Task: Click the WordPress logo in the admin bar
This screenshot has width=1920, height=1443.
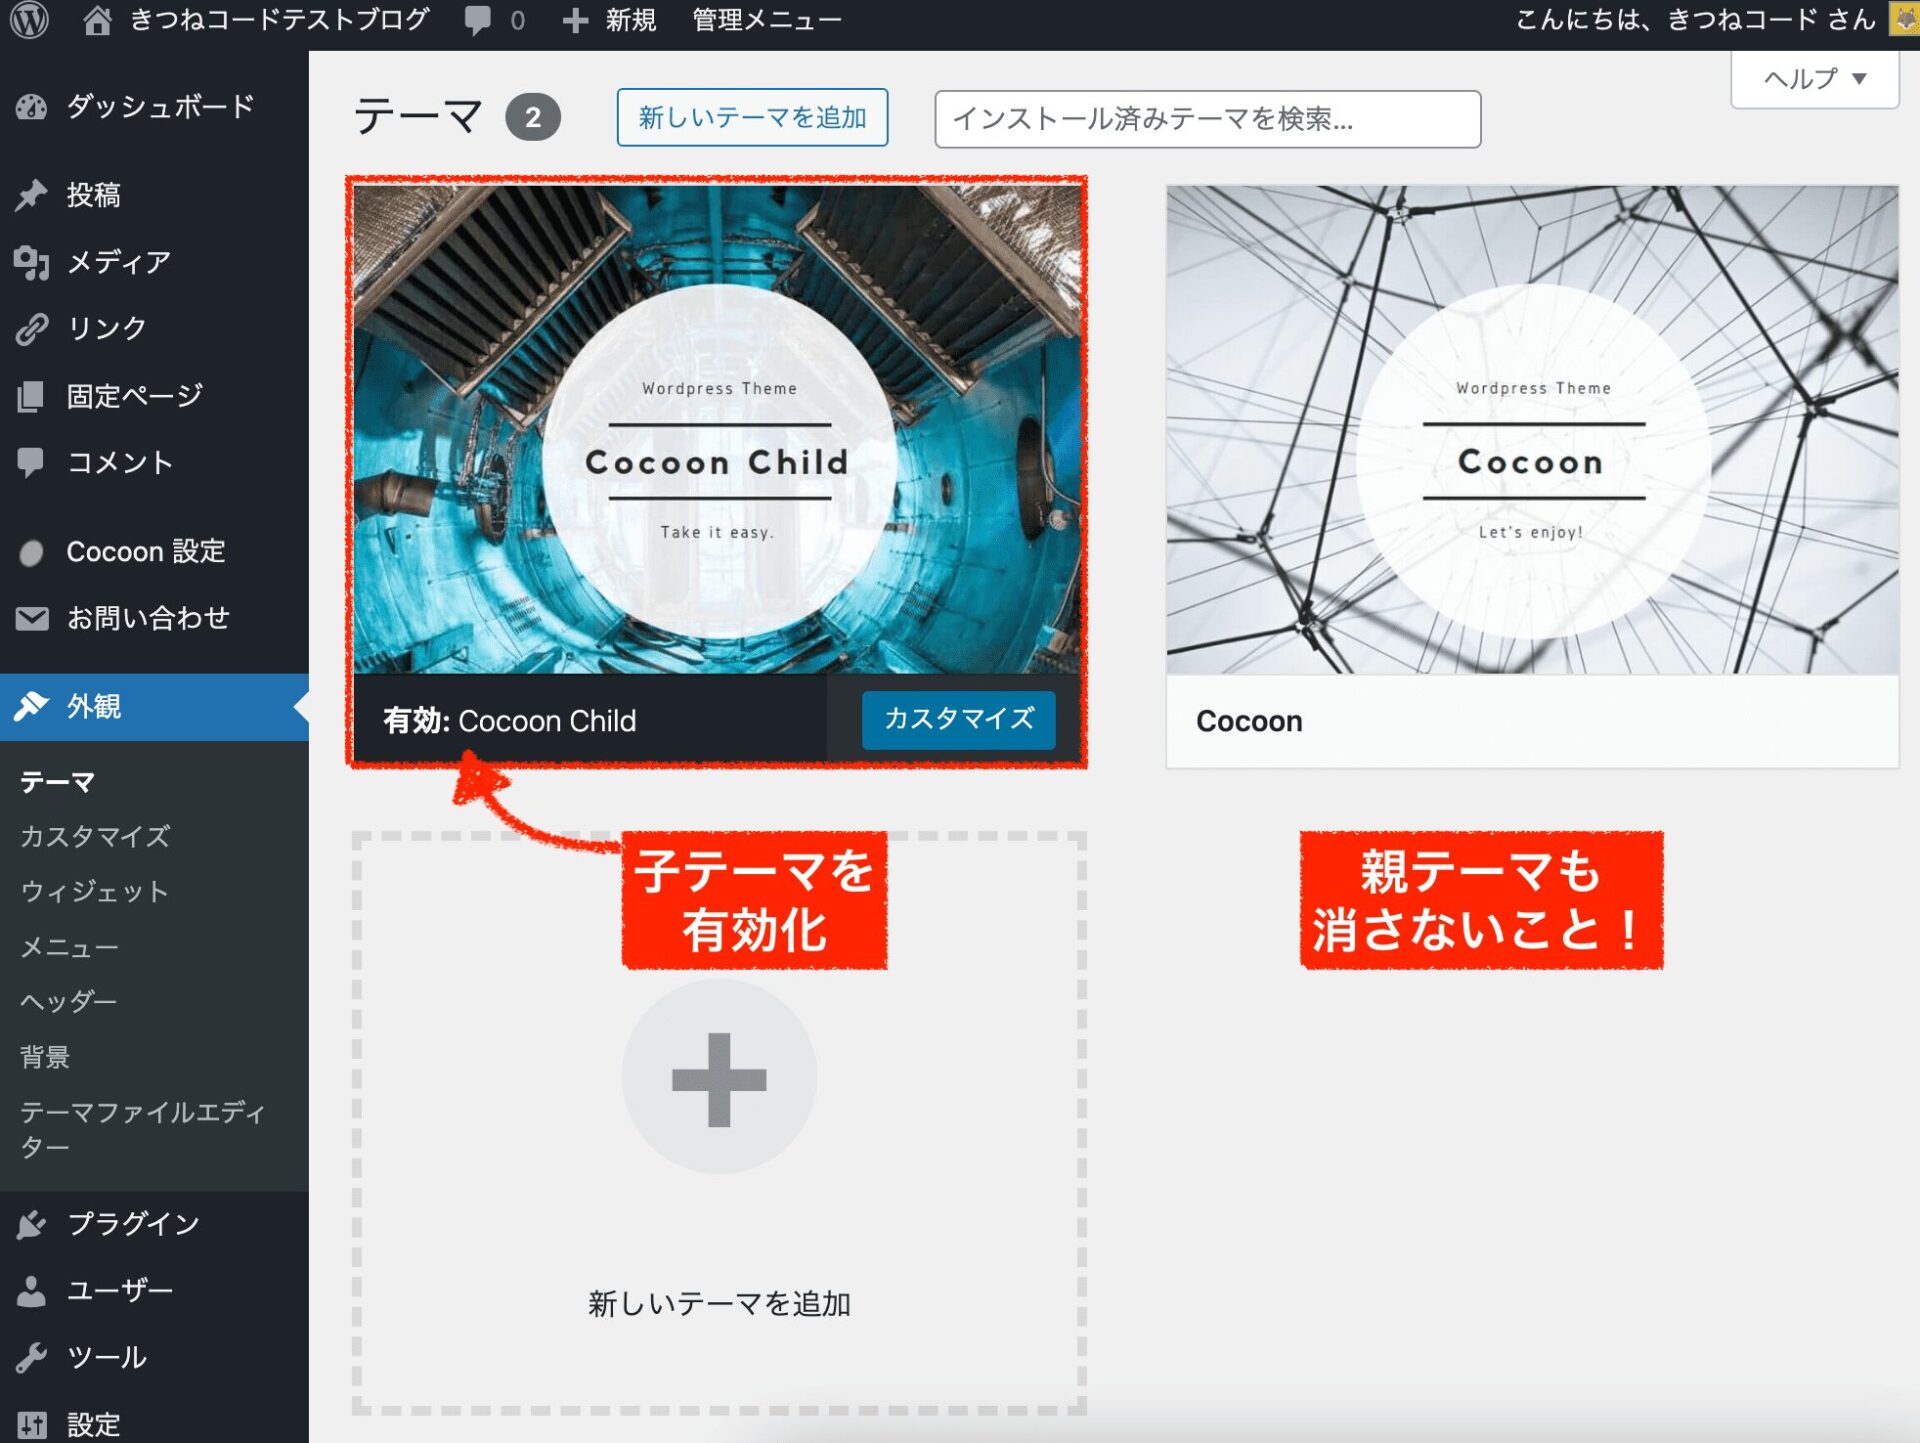Action: [29, 19]
